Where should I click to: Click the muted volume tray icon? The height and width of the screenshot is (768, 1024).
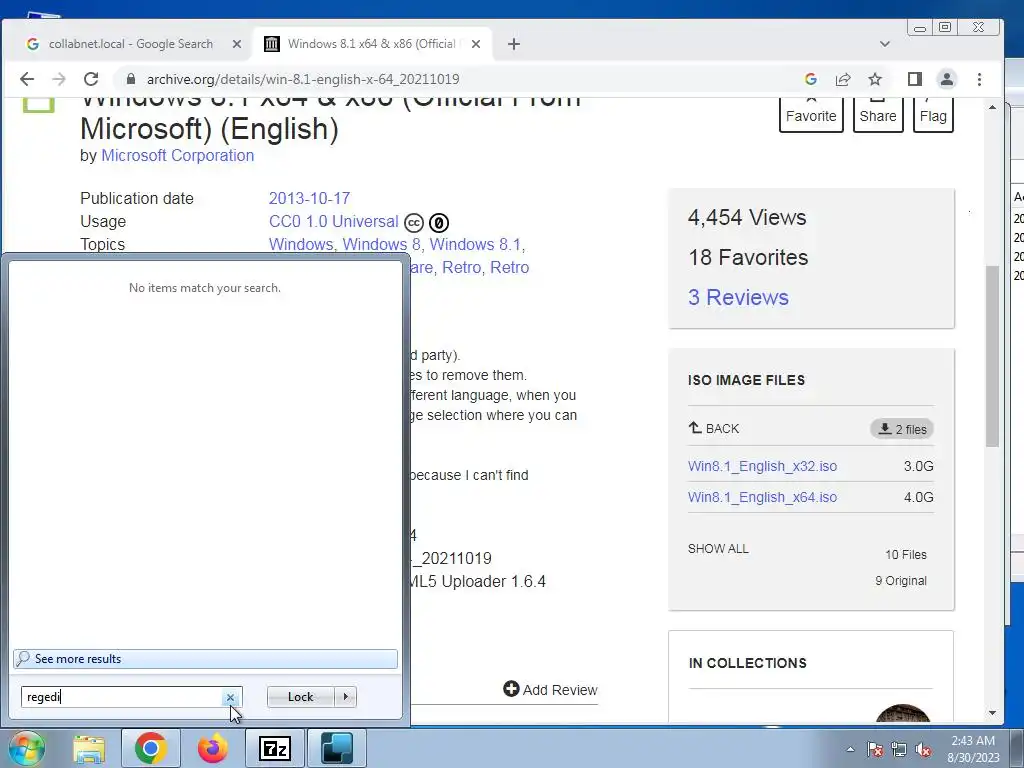[x=923, y=750]
